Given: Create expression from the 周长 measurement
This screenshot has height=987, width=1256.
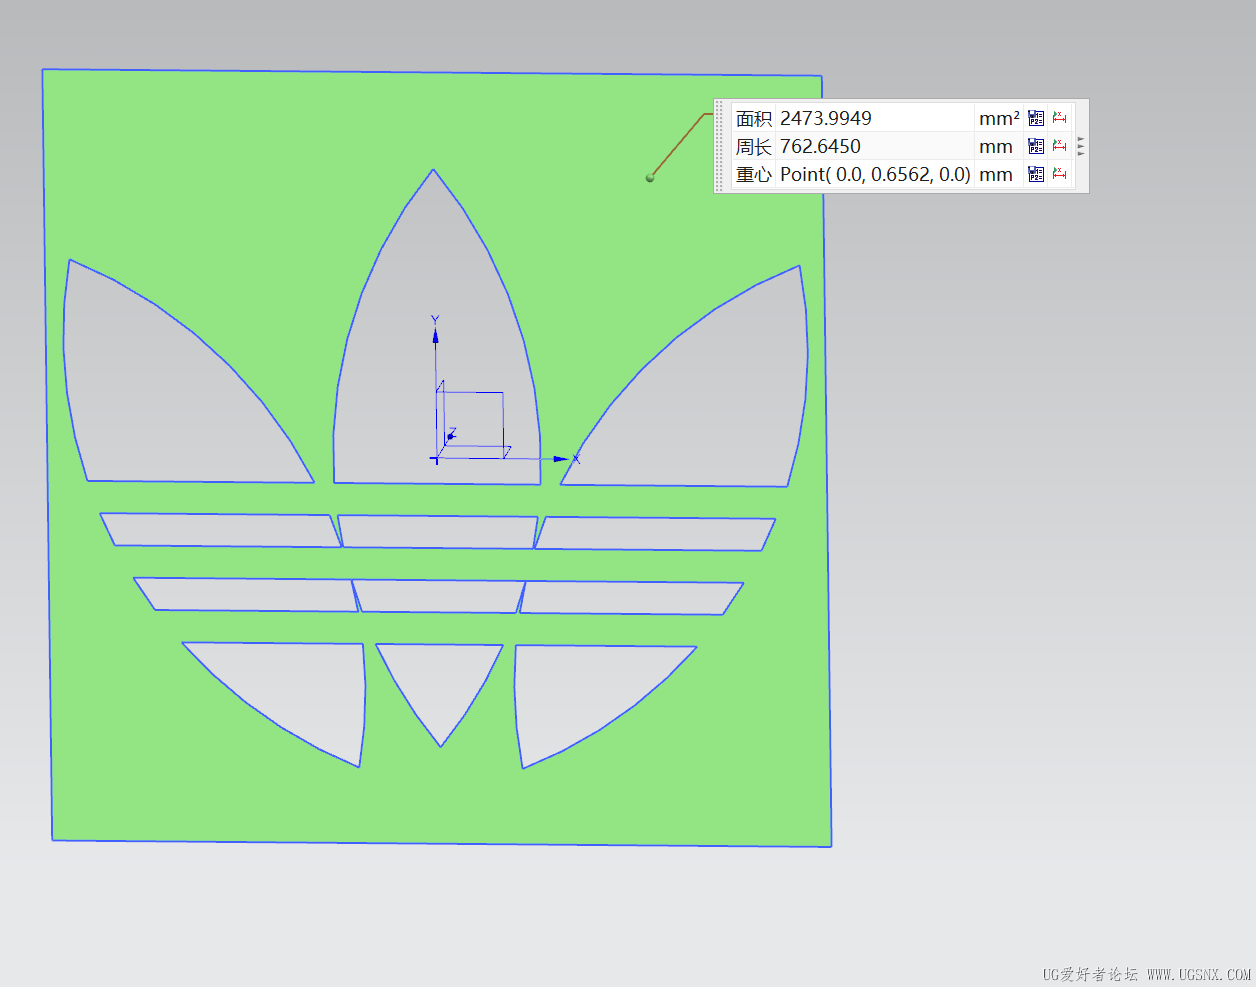Looking at the screenshot, I should (x=1035, y=145).
